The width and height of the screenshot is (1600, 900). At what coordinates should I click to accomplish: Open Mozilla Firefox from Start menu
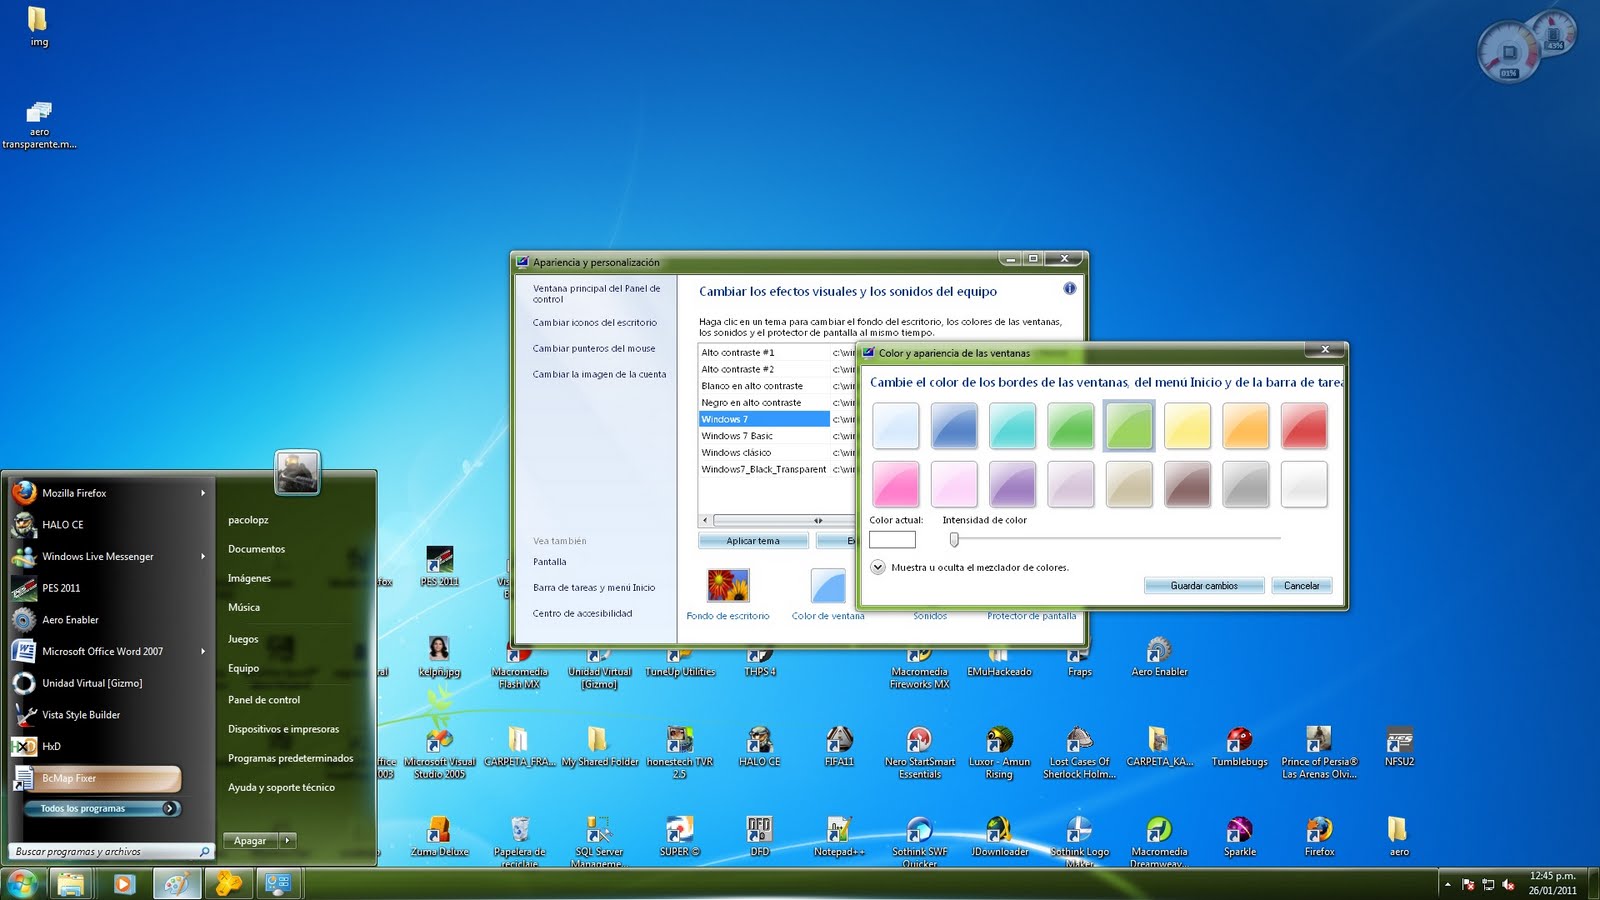(108, 493)
